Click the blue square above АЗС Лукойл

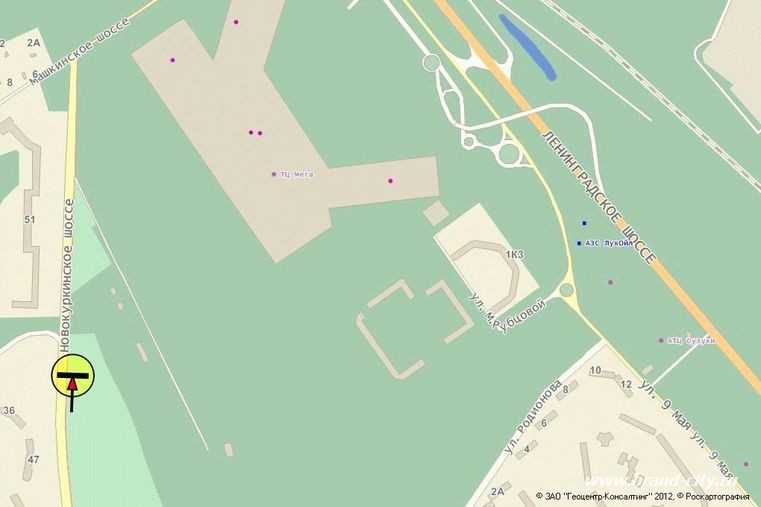pyautogui.click(x=584, y=223)
